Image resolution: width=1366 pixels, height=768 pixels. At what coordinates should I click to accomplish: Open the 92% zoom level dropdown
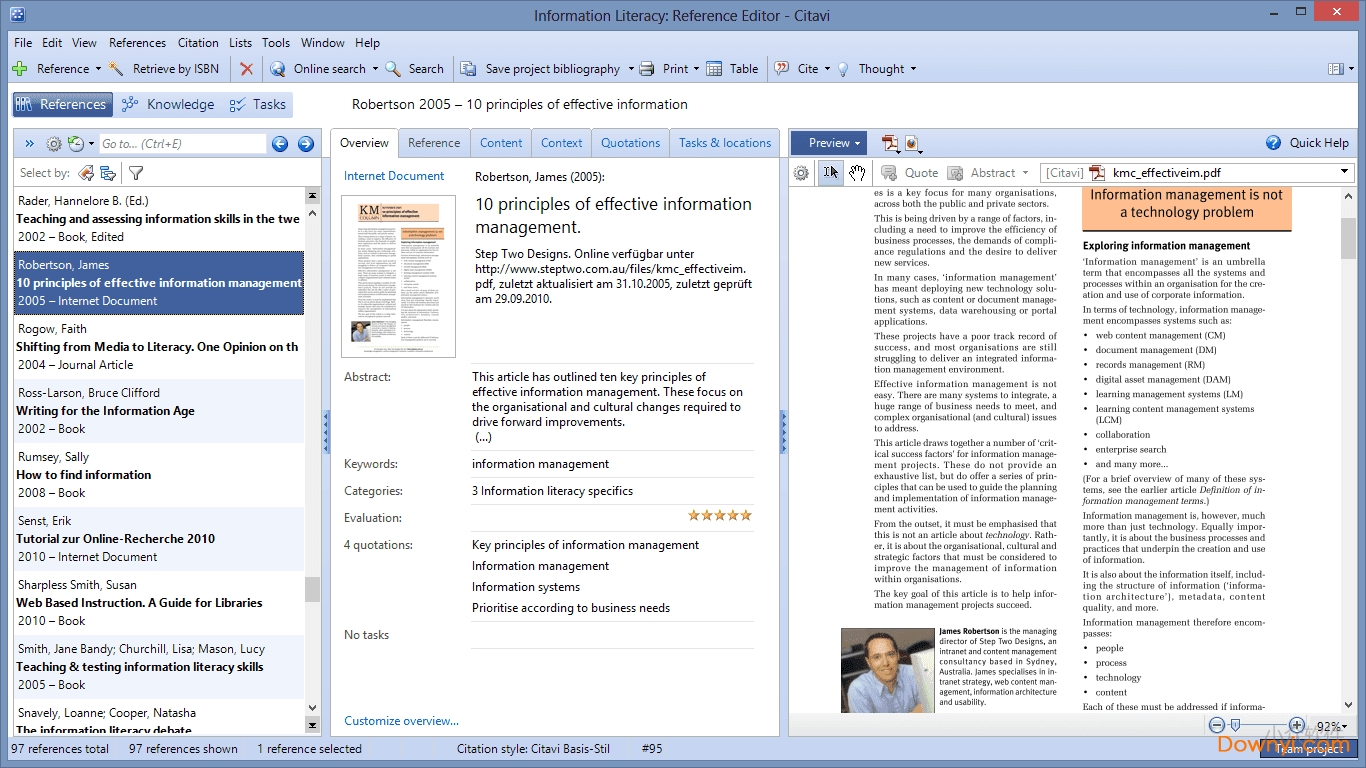click(x=1332, y=727)
